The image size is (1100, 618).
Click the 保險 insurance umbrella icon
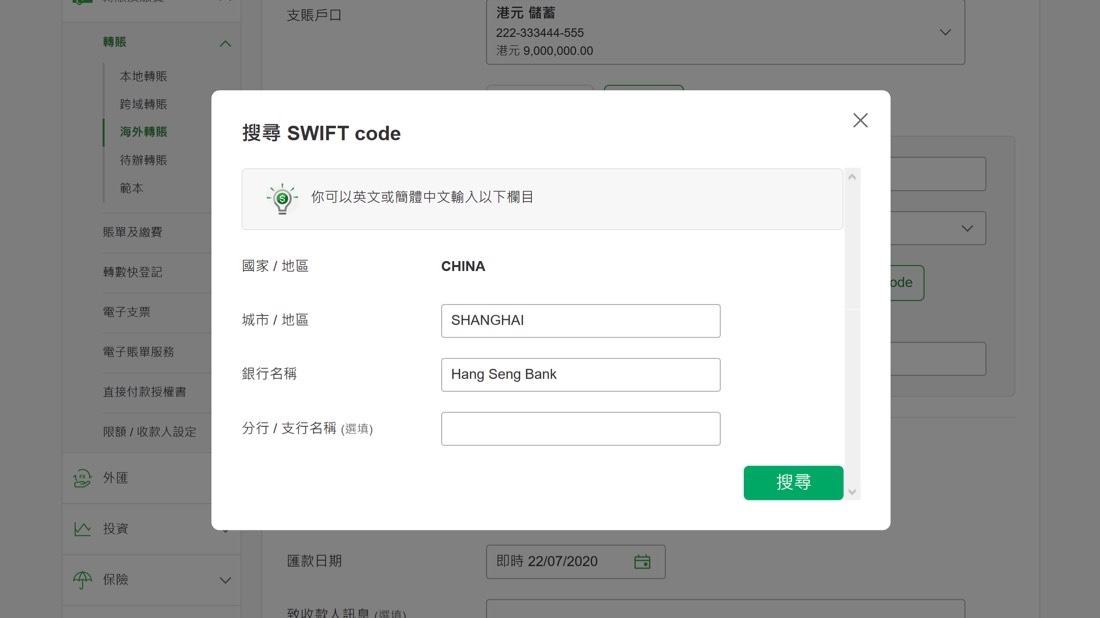click(82, 580)
